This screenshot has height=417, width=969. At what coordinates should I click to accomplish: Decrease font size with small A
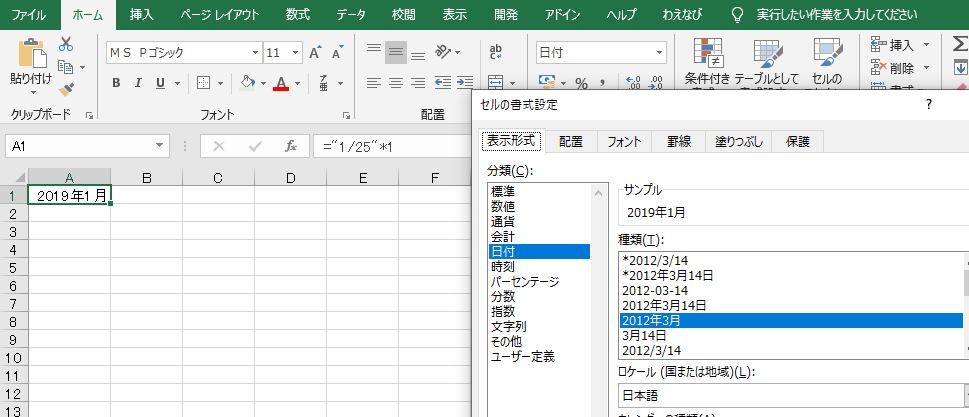pyautogui.click(x=337, y=53)
